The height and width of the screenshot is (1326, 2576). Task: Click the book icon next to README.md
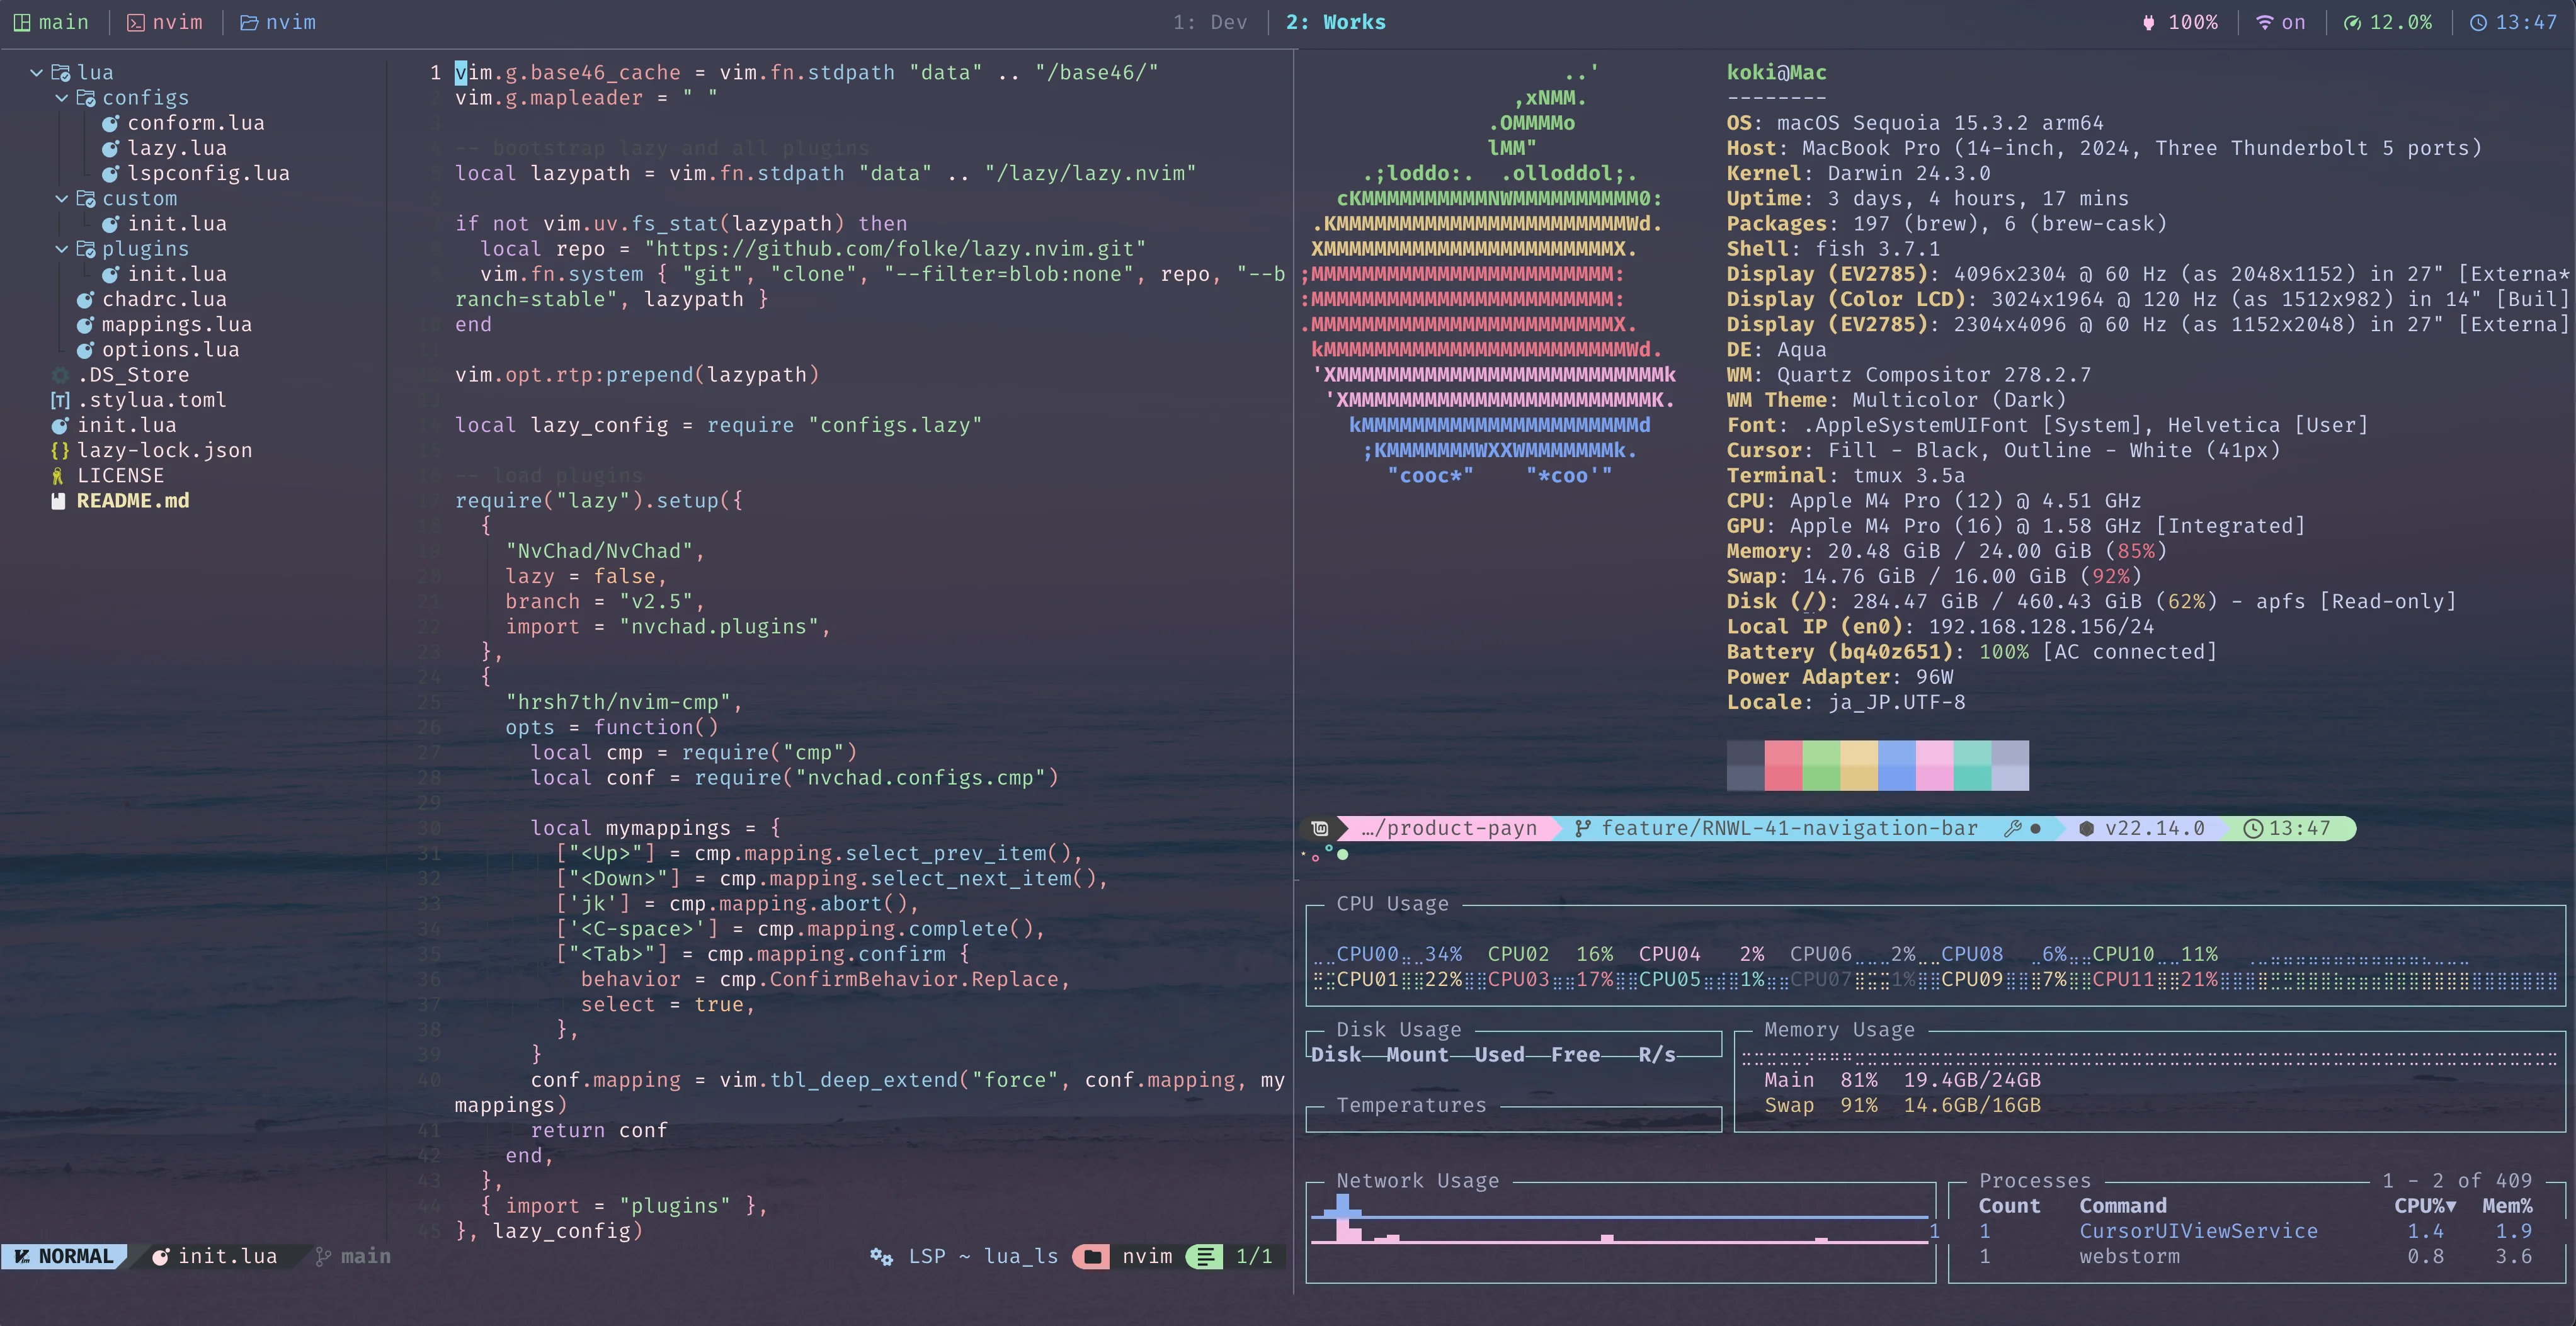tap(60, 501)
